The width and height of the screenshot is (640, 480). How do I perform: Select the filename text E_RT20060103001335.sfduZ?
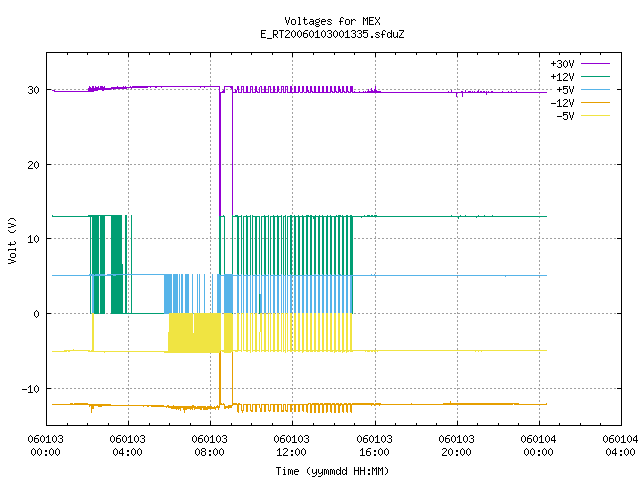(332, 34)
